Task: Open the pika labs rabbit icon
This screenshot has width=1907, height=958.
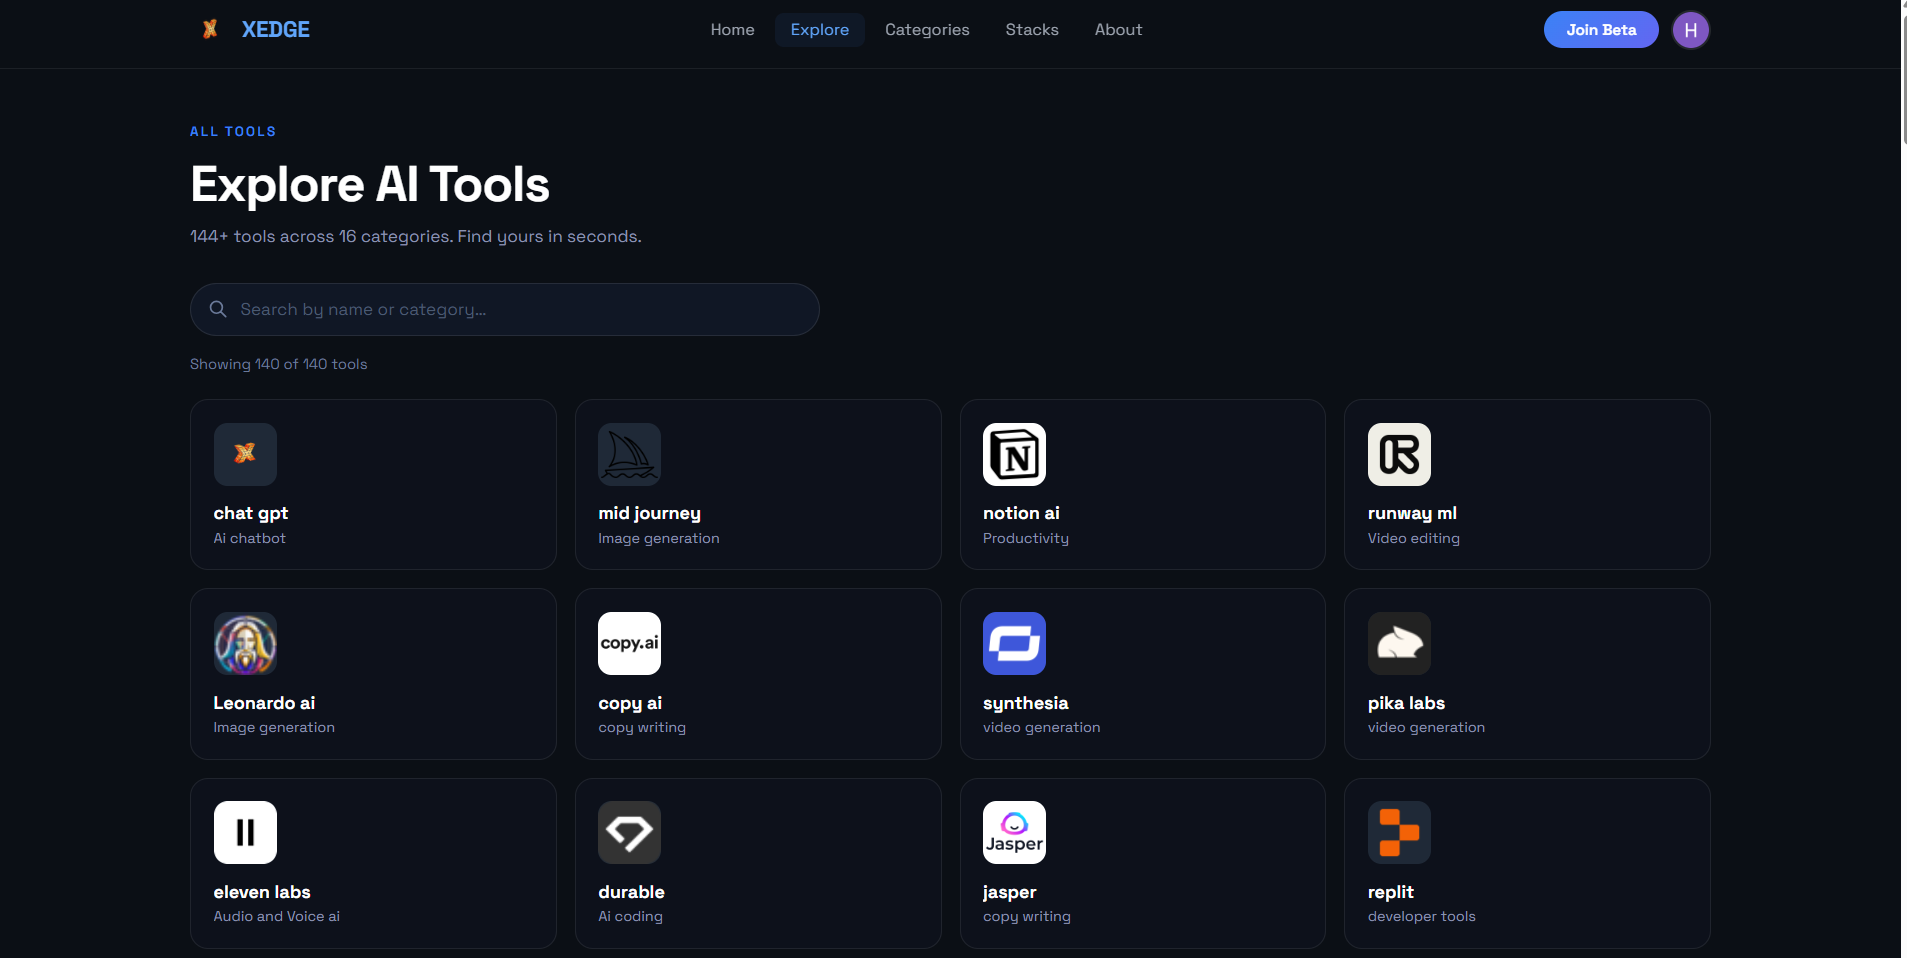Action: click(x=1399, y=643)
